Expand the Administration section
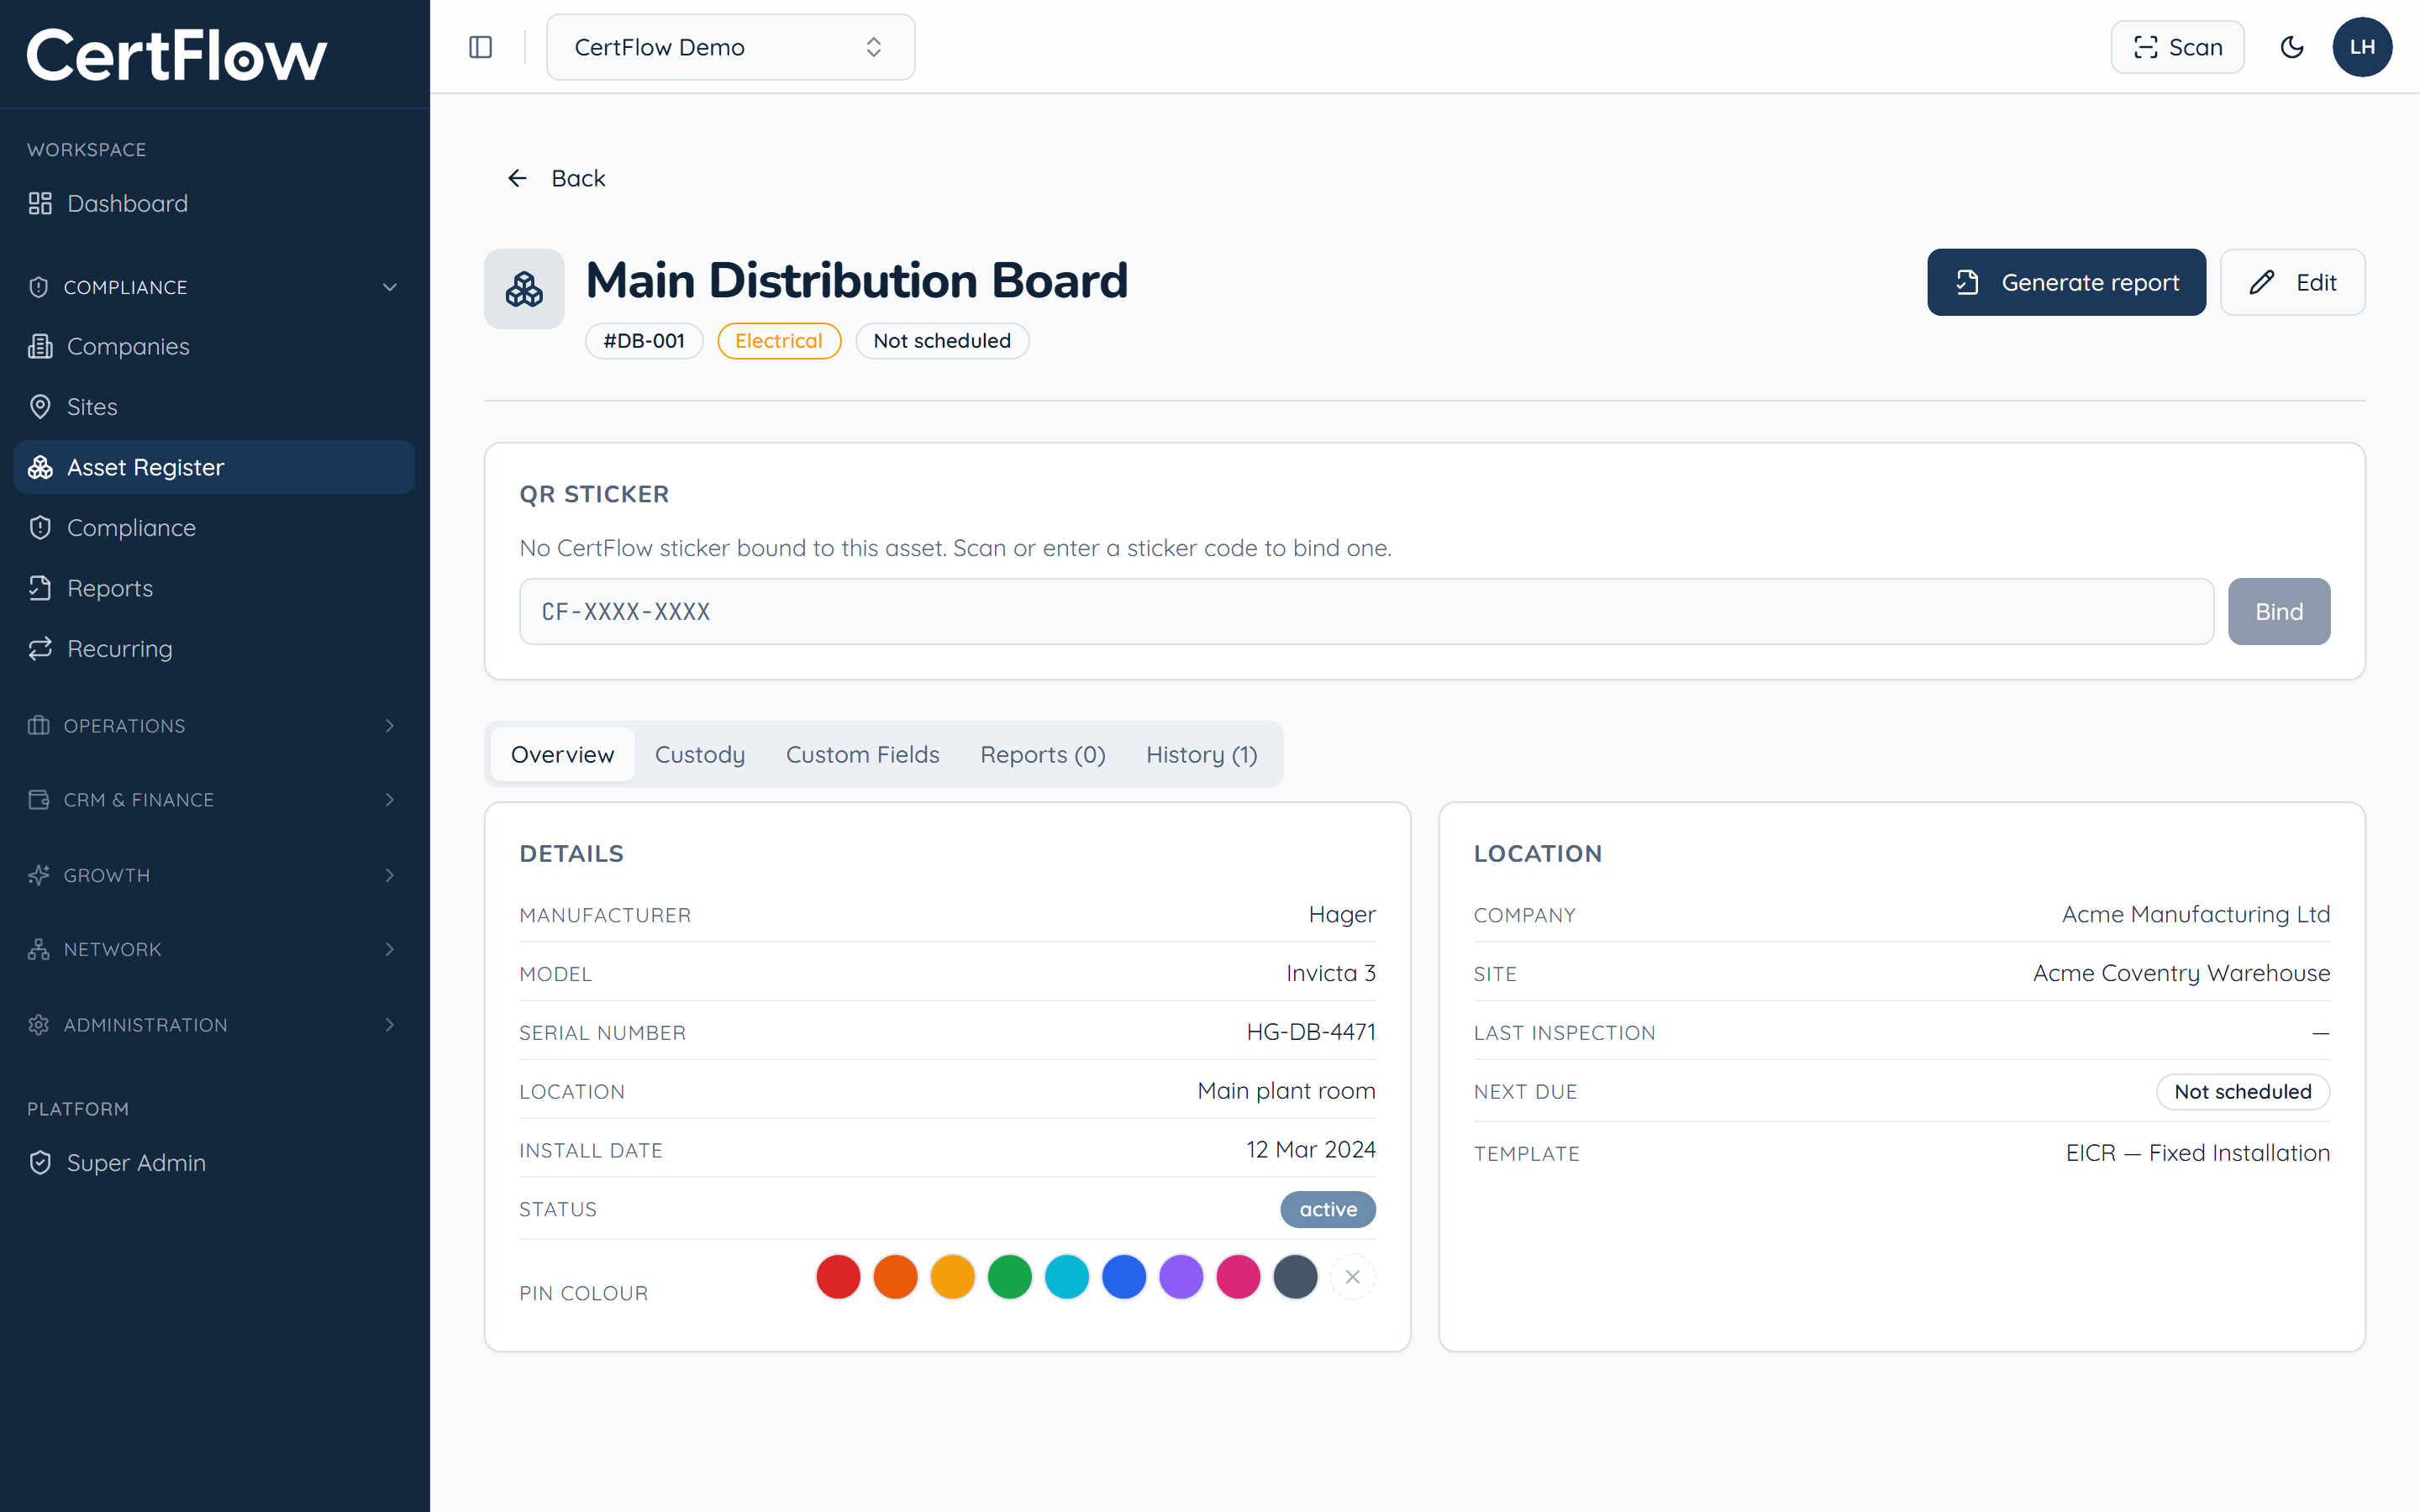The width and height of the screenshot is (2420, 1512). (214, 1025)
